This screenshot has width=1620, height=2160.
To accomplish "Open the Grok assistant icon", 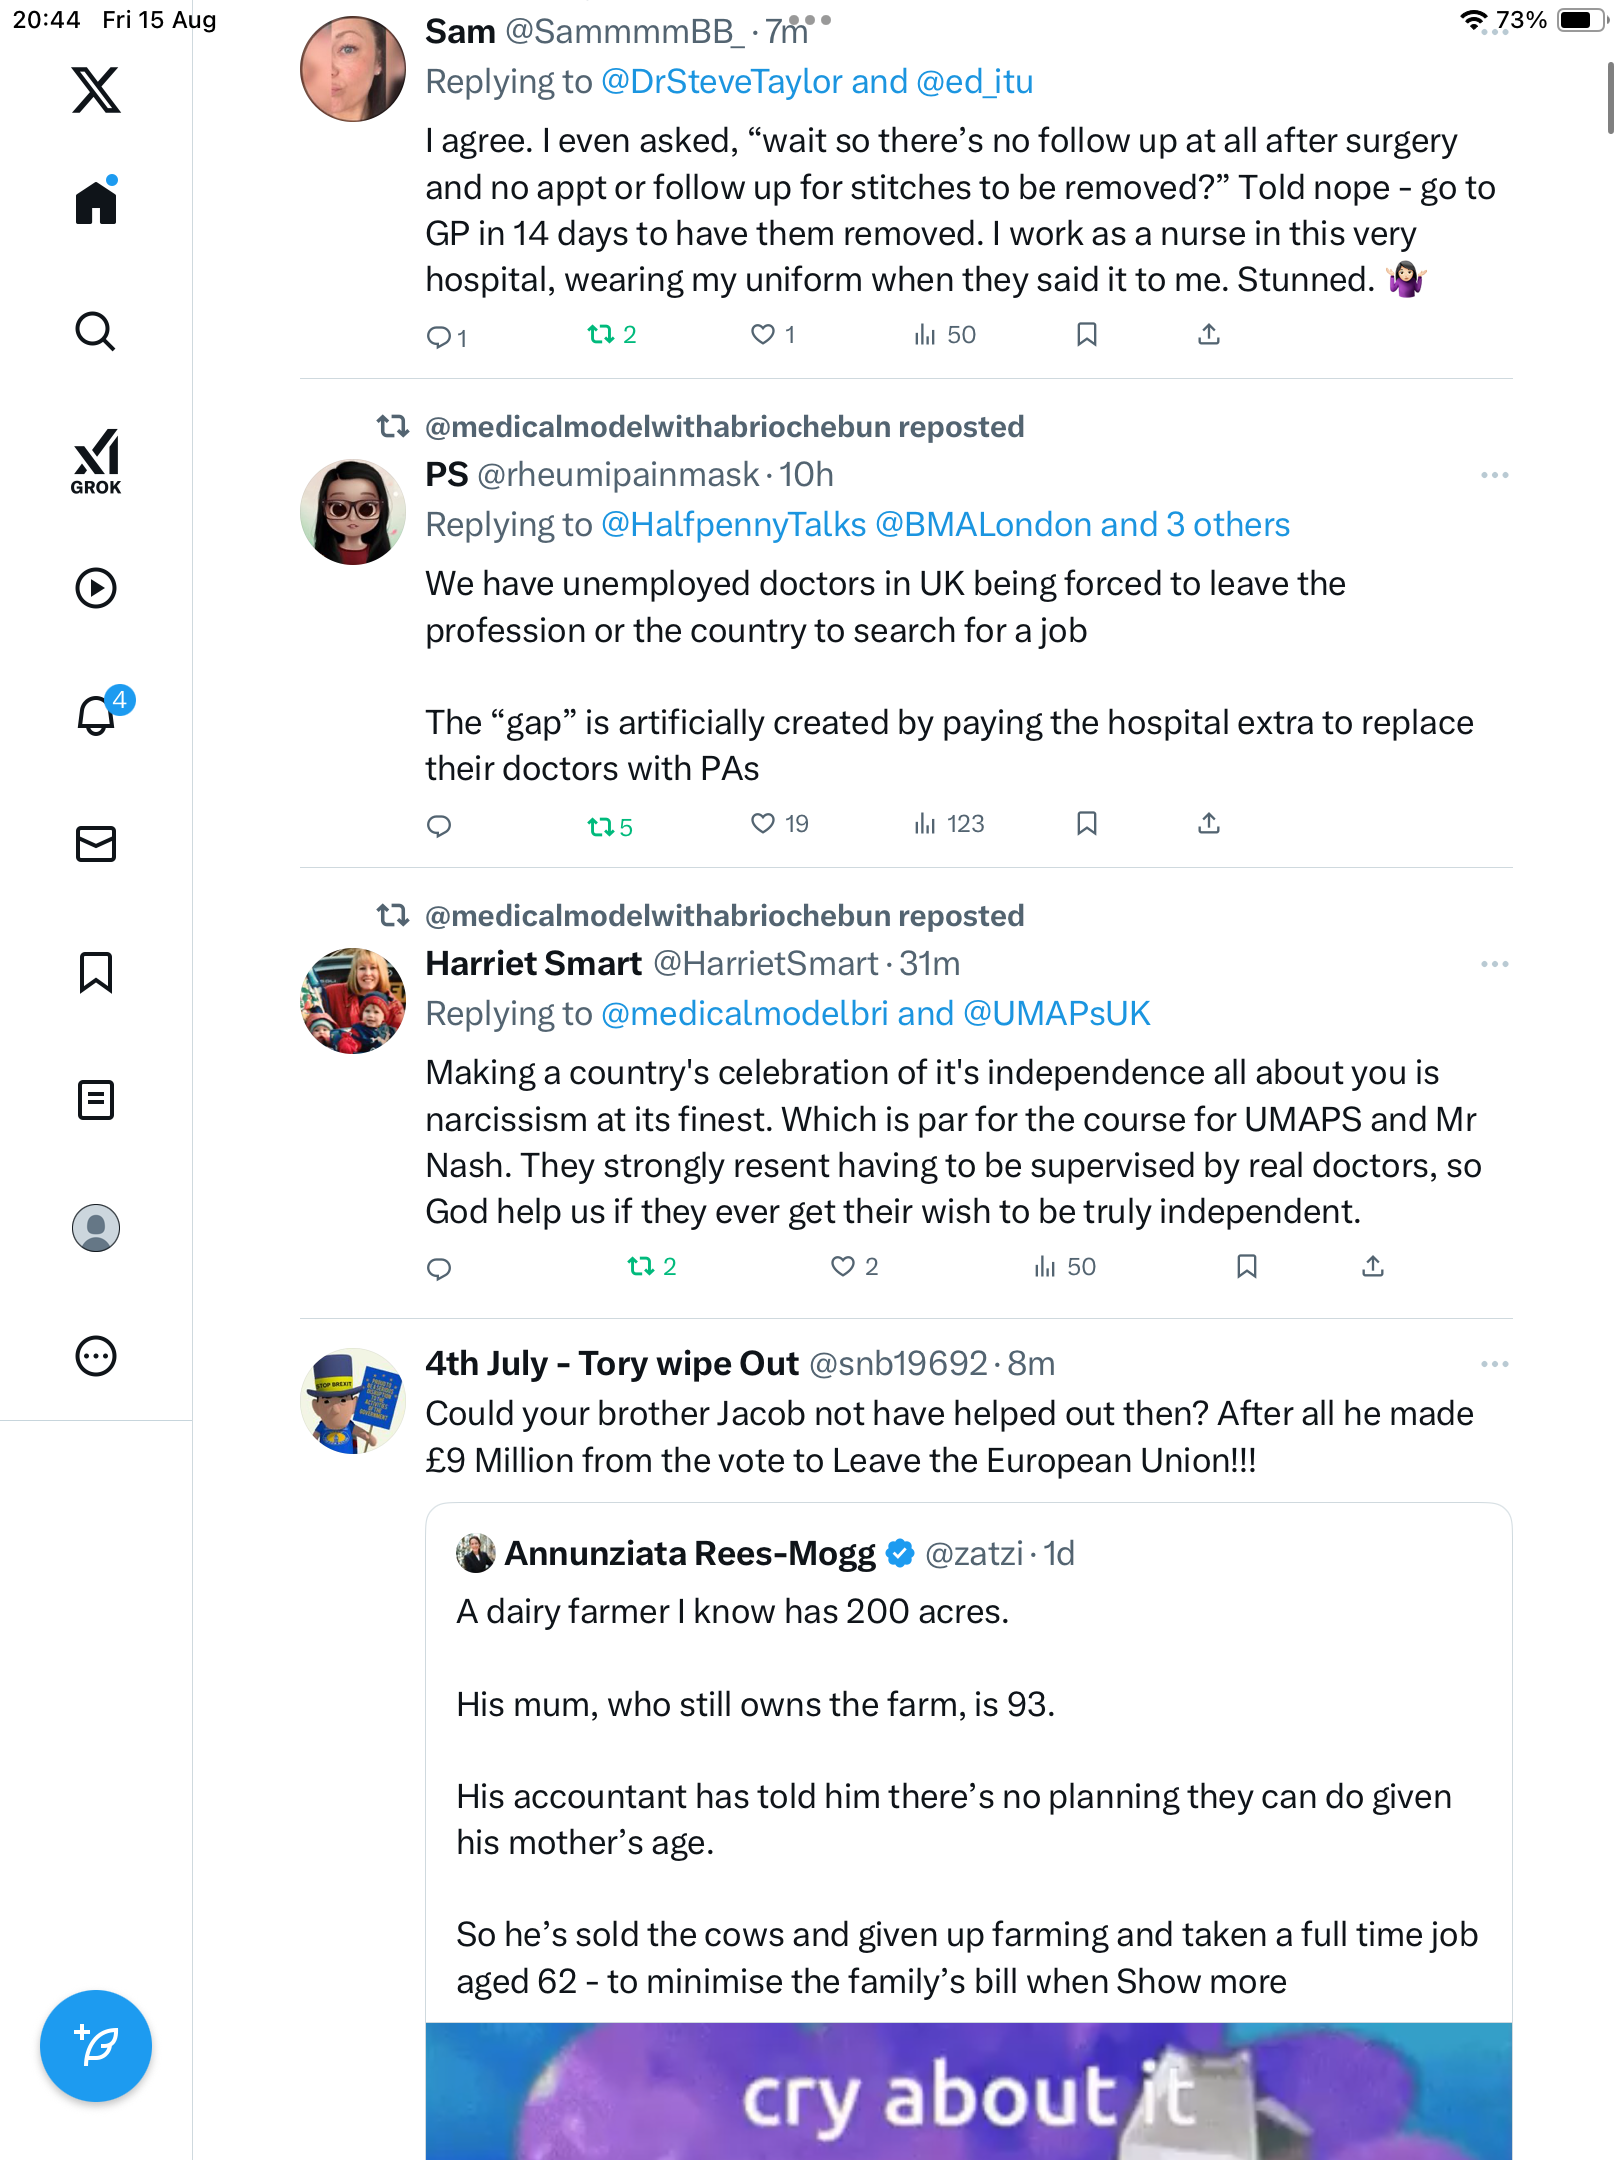I will point(96,461).
